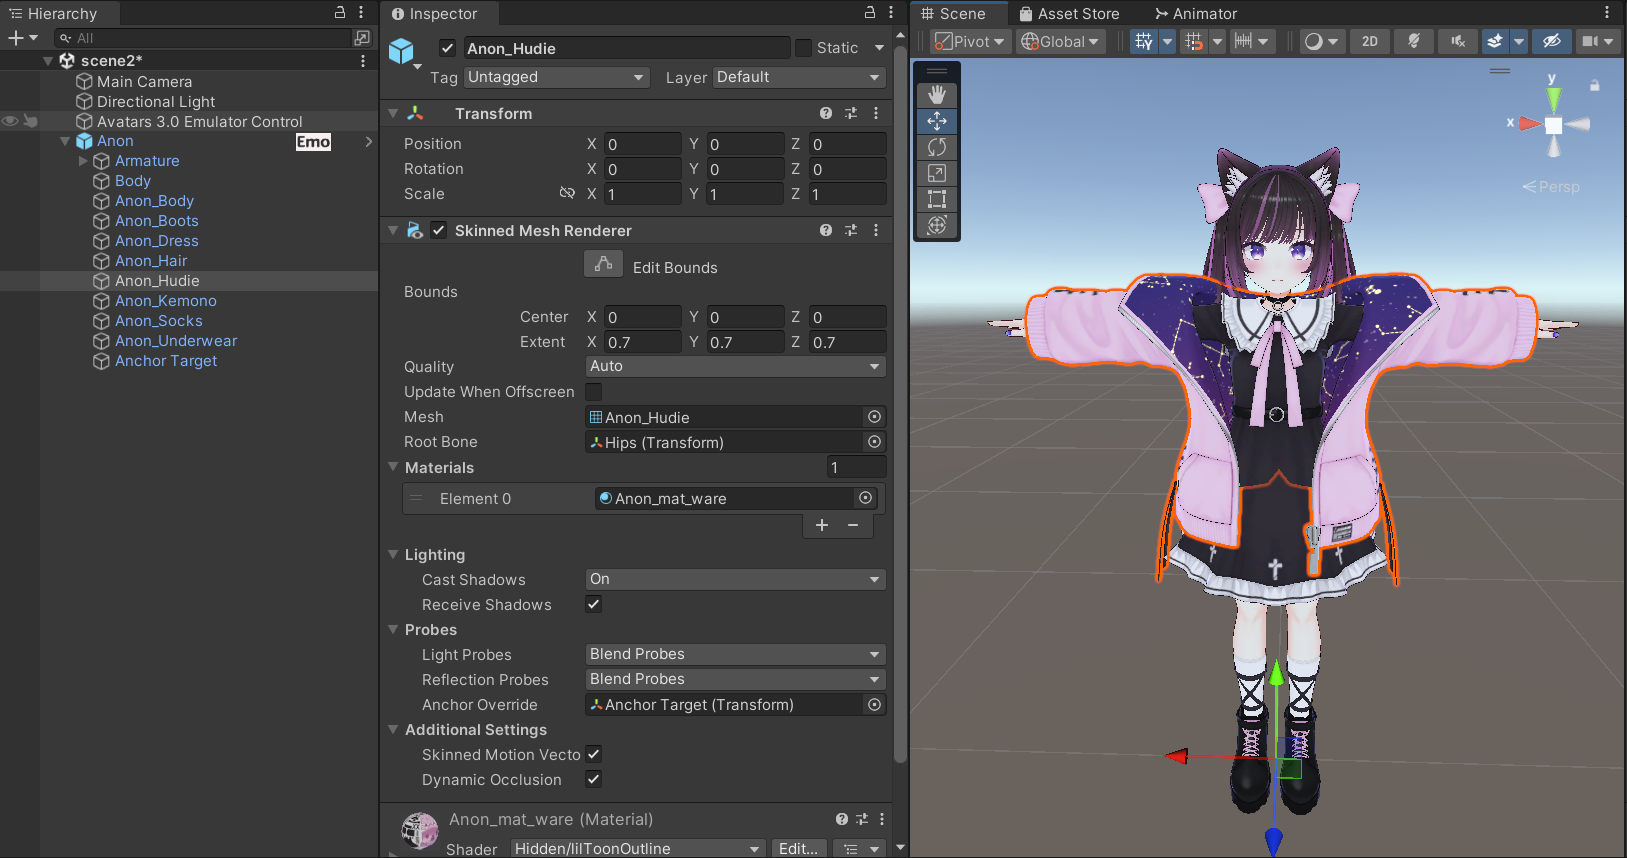Open Transform component help icon
Screen dimensions: 1627x858
coord(826,113)
